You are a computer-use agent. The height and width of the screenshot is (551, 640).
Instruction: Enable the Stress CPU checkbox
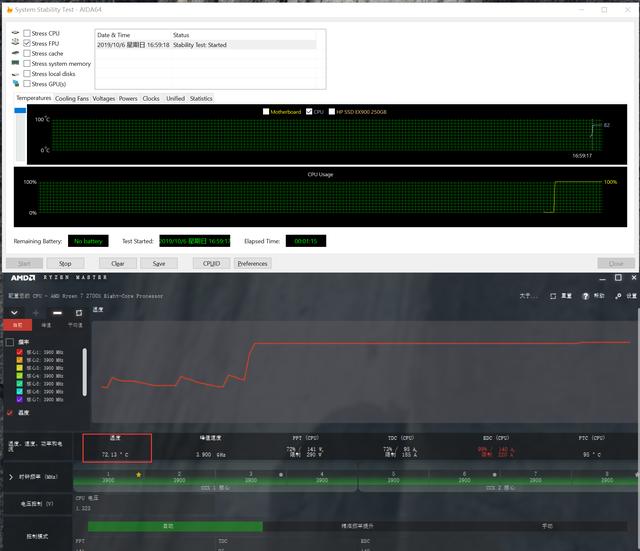[27, 33]
